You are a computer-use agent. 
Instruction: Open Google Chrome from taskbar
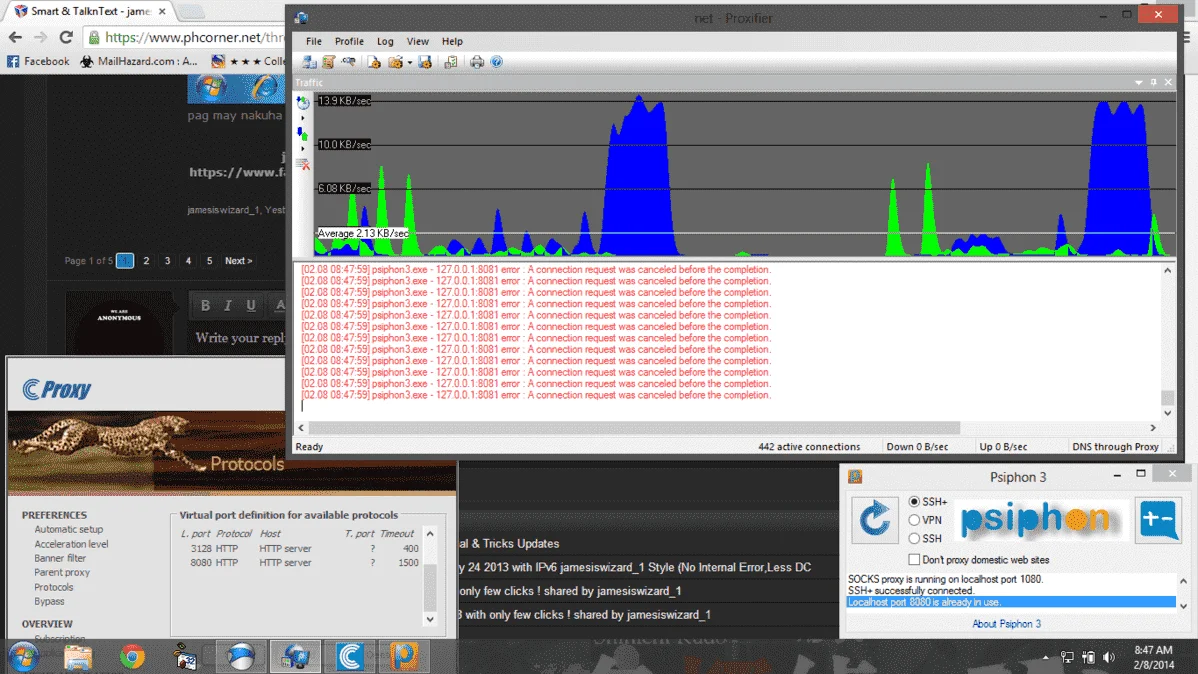pyautogui.click(x=132, y=656)
